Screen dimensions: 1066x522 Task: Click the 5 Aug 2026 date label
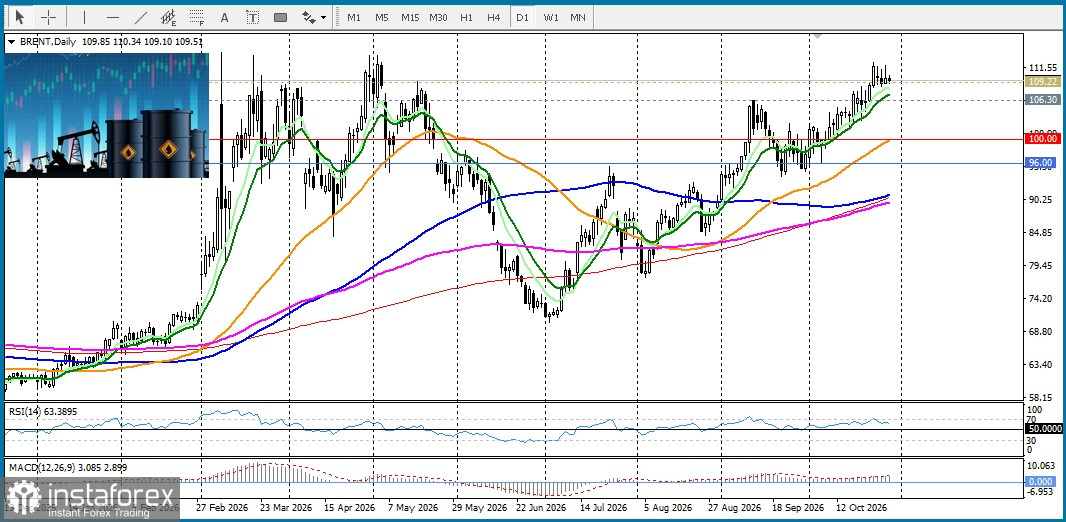point(669,508)
